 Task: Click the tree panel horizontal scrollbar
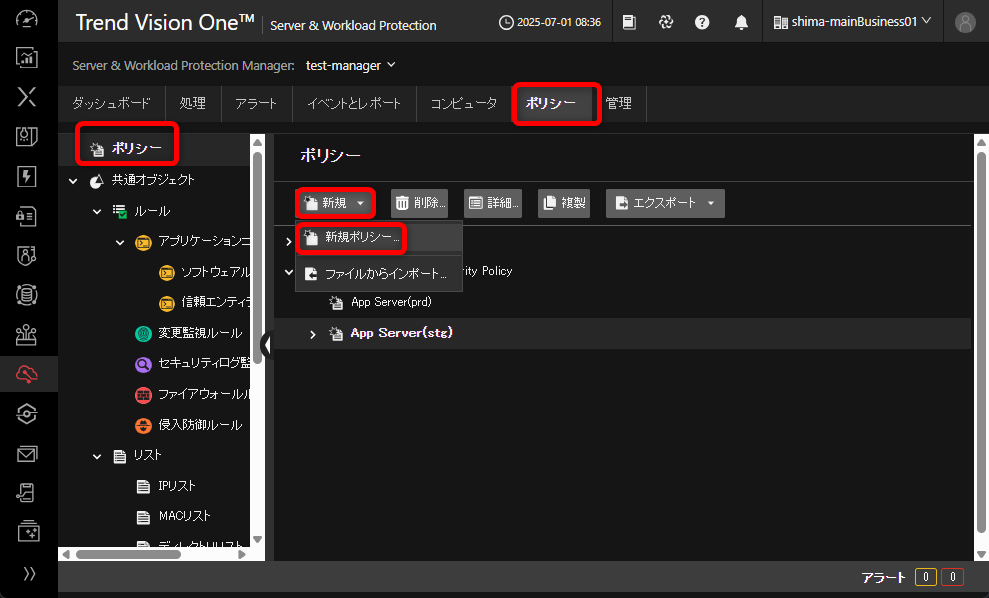coord(128,554)
